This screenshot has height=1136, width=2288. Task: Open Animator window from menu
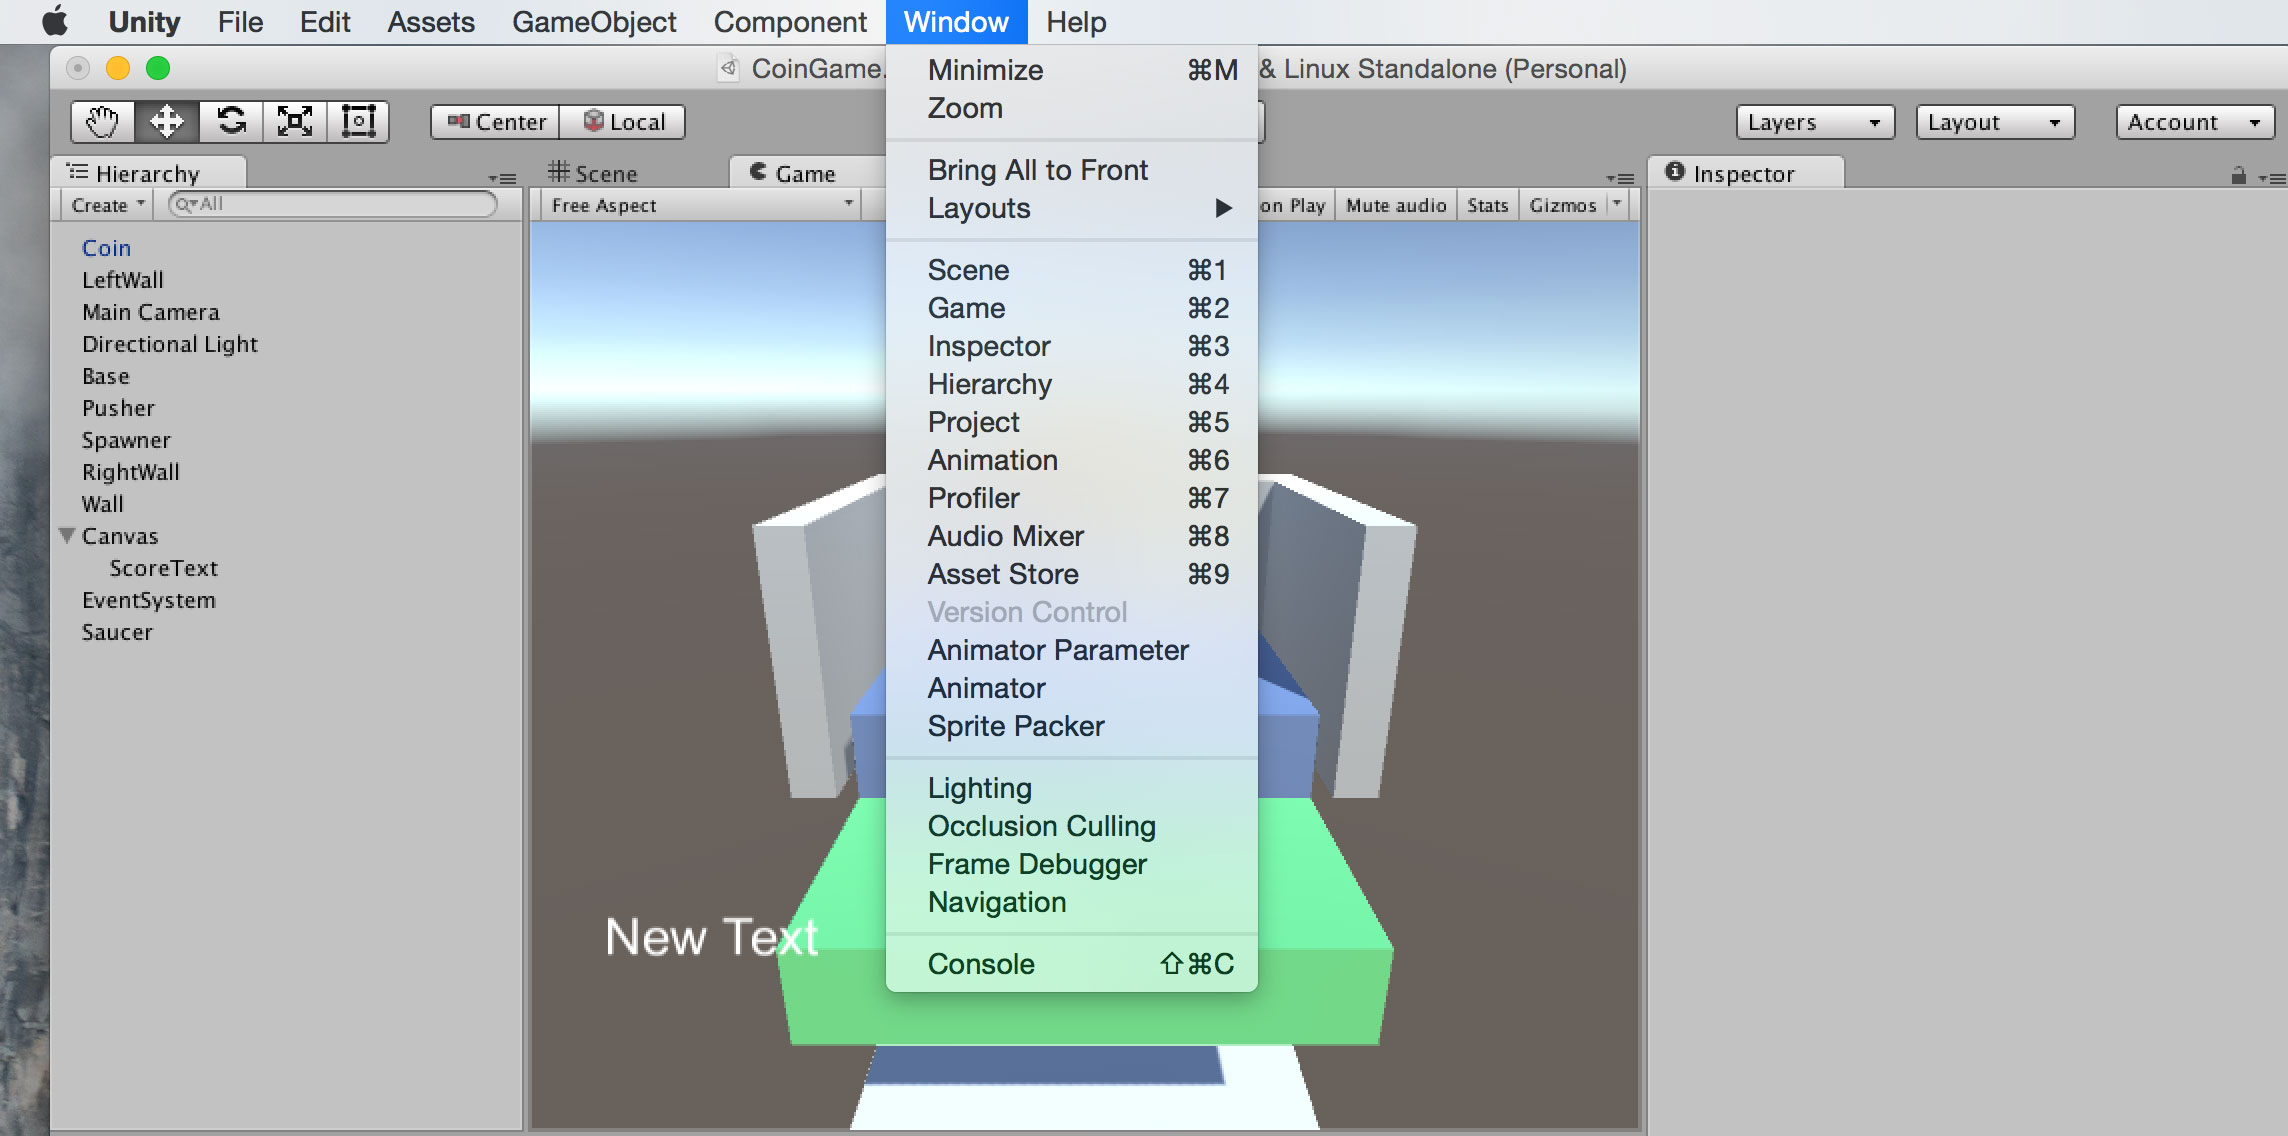(x=1071, y=688)
